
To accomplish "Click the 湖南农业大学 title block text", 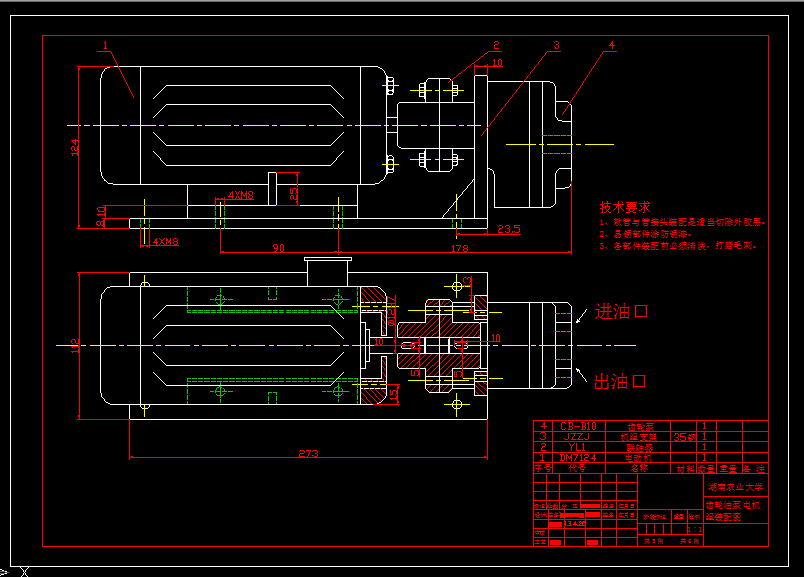I will coord(736,487).
